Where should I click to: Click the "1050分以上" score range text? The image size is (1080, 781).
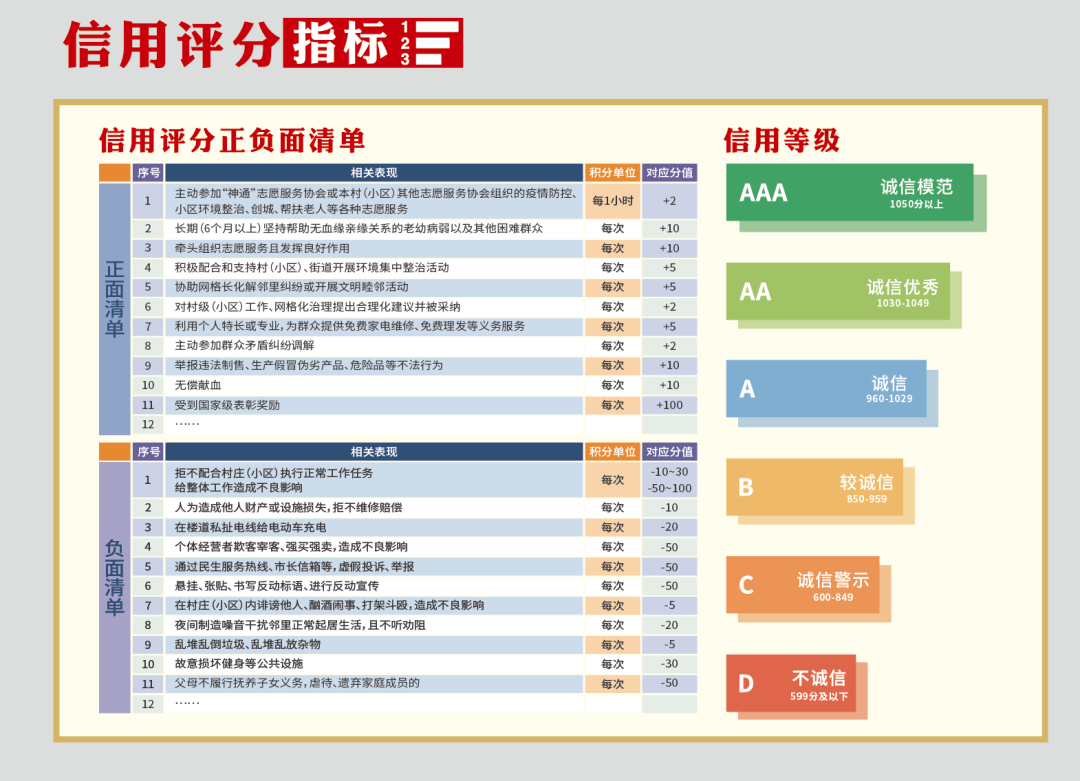click(916, 204)
